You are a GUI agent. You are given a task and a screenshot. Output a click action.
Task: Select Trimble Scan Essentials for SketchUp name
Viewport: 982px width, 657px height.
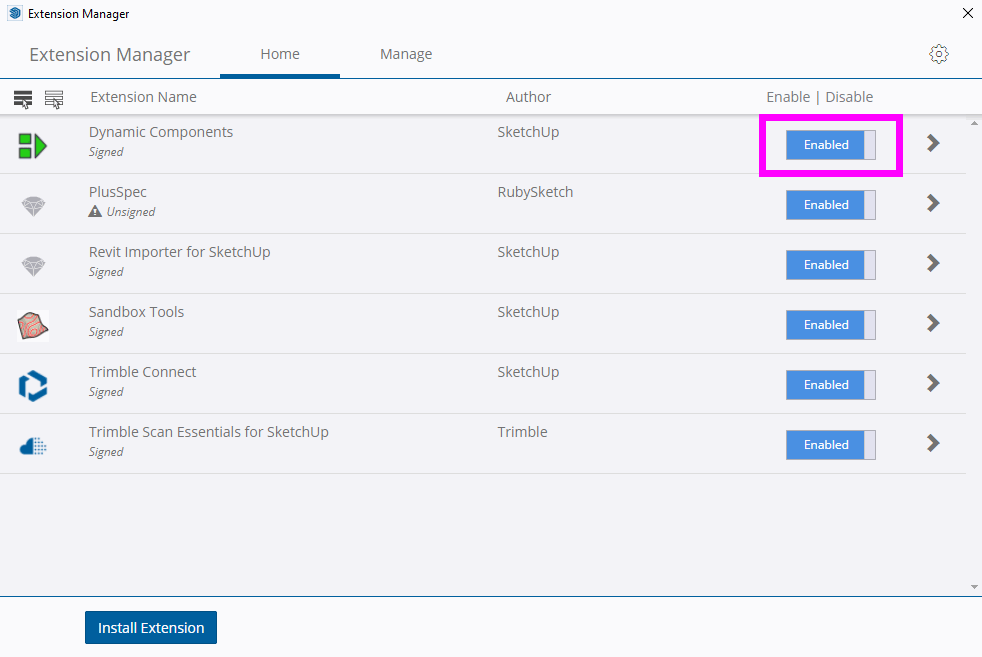pos(209,432)
